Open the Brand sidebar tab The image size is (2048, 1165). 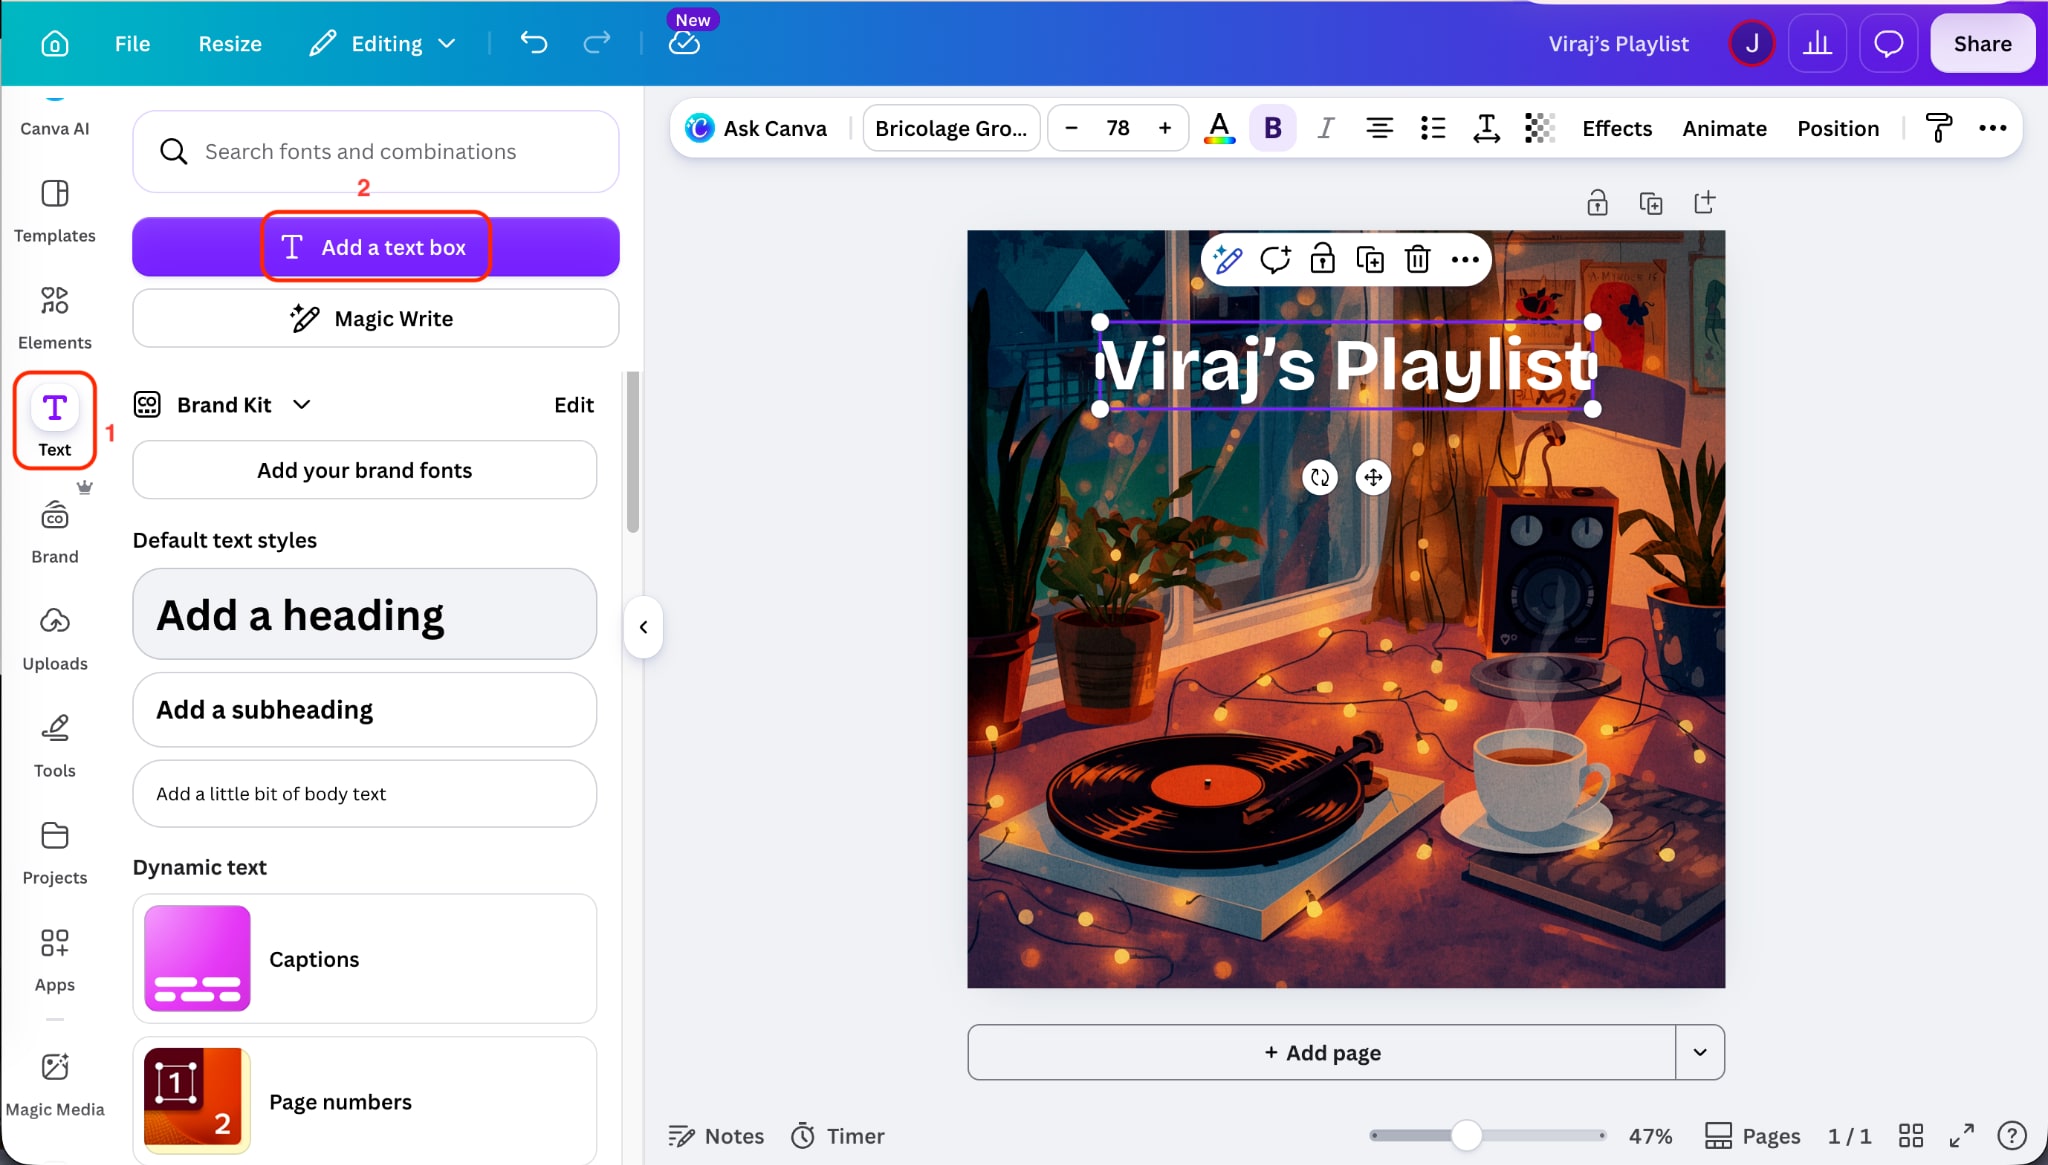click(x=55, y=532)
